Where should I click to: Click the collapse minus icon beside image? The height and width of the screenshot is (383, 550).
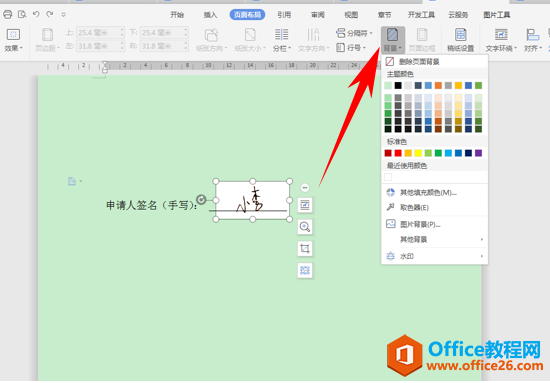tap(305, 188)
